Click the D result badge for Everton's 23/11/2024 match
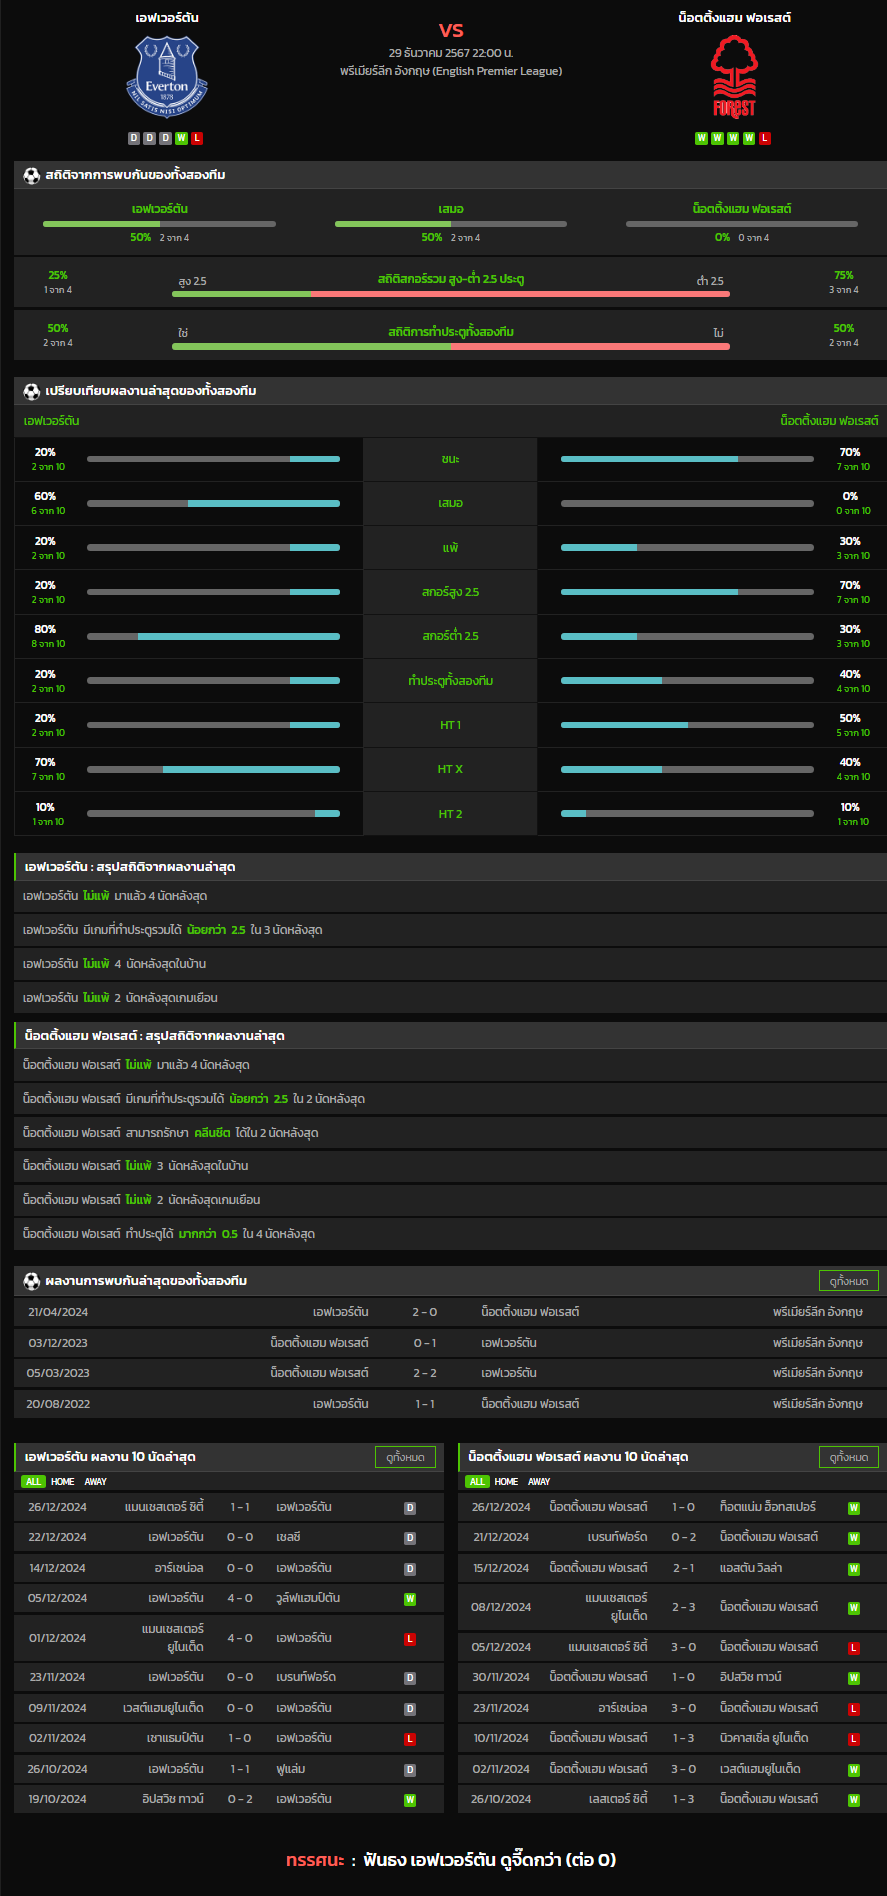 410,1678
